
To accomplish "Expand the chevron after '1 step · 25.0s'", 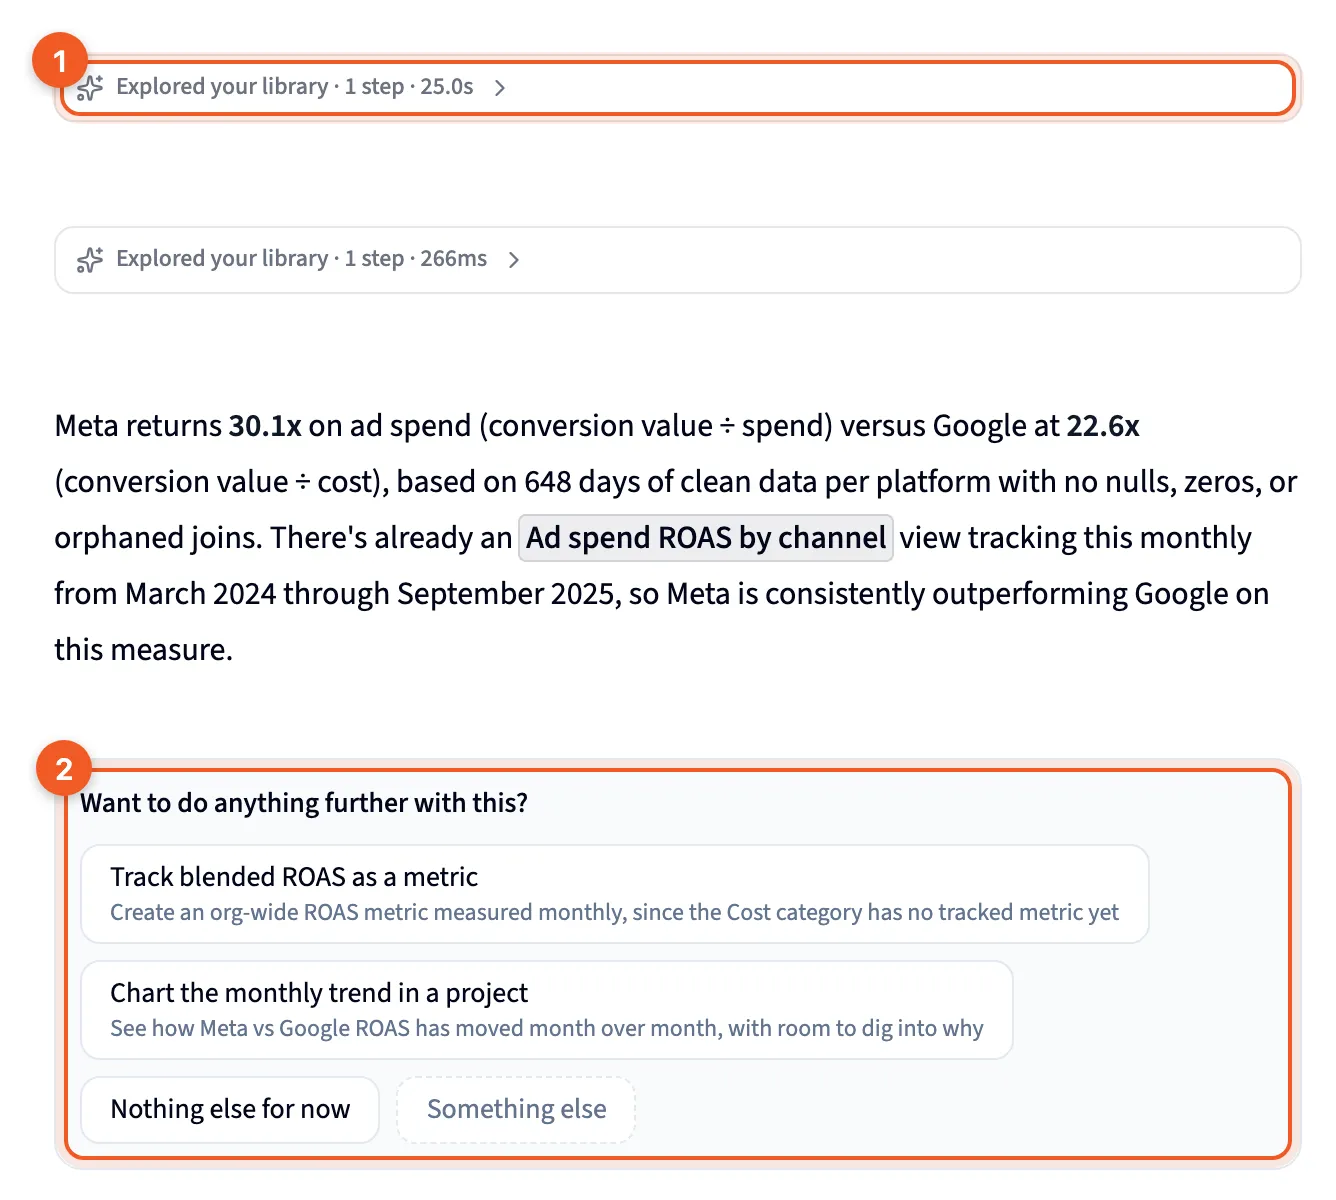I will [500, 88].
